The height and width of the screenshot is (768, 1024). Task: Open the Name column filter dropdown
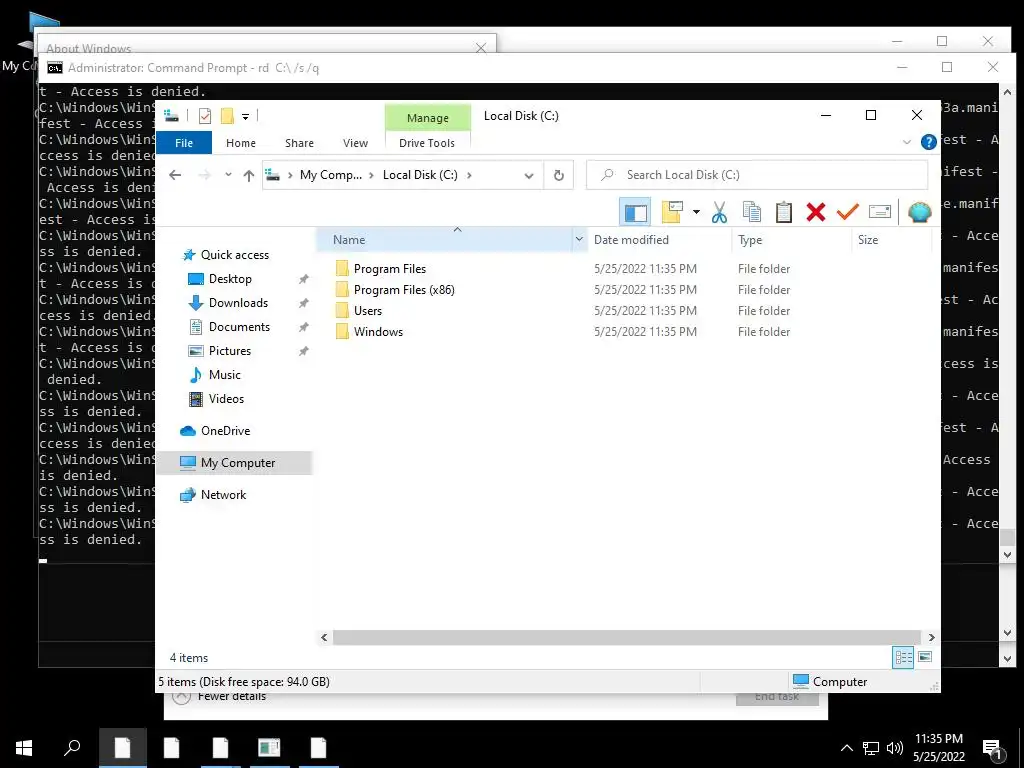pos(579,240)
